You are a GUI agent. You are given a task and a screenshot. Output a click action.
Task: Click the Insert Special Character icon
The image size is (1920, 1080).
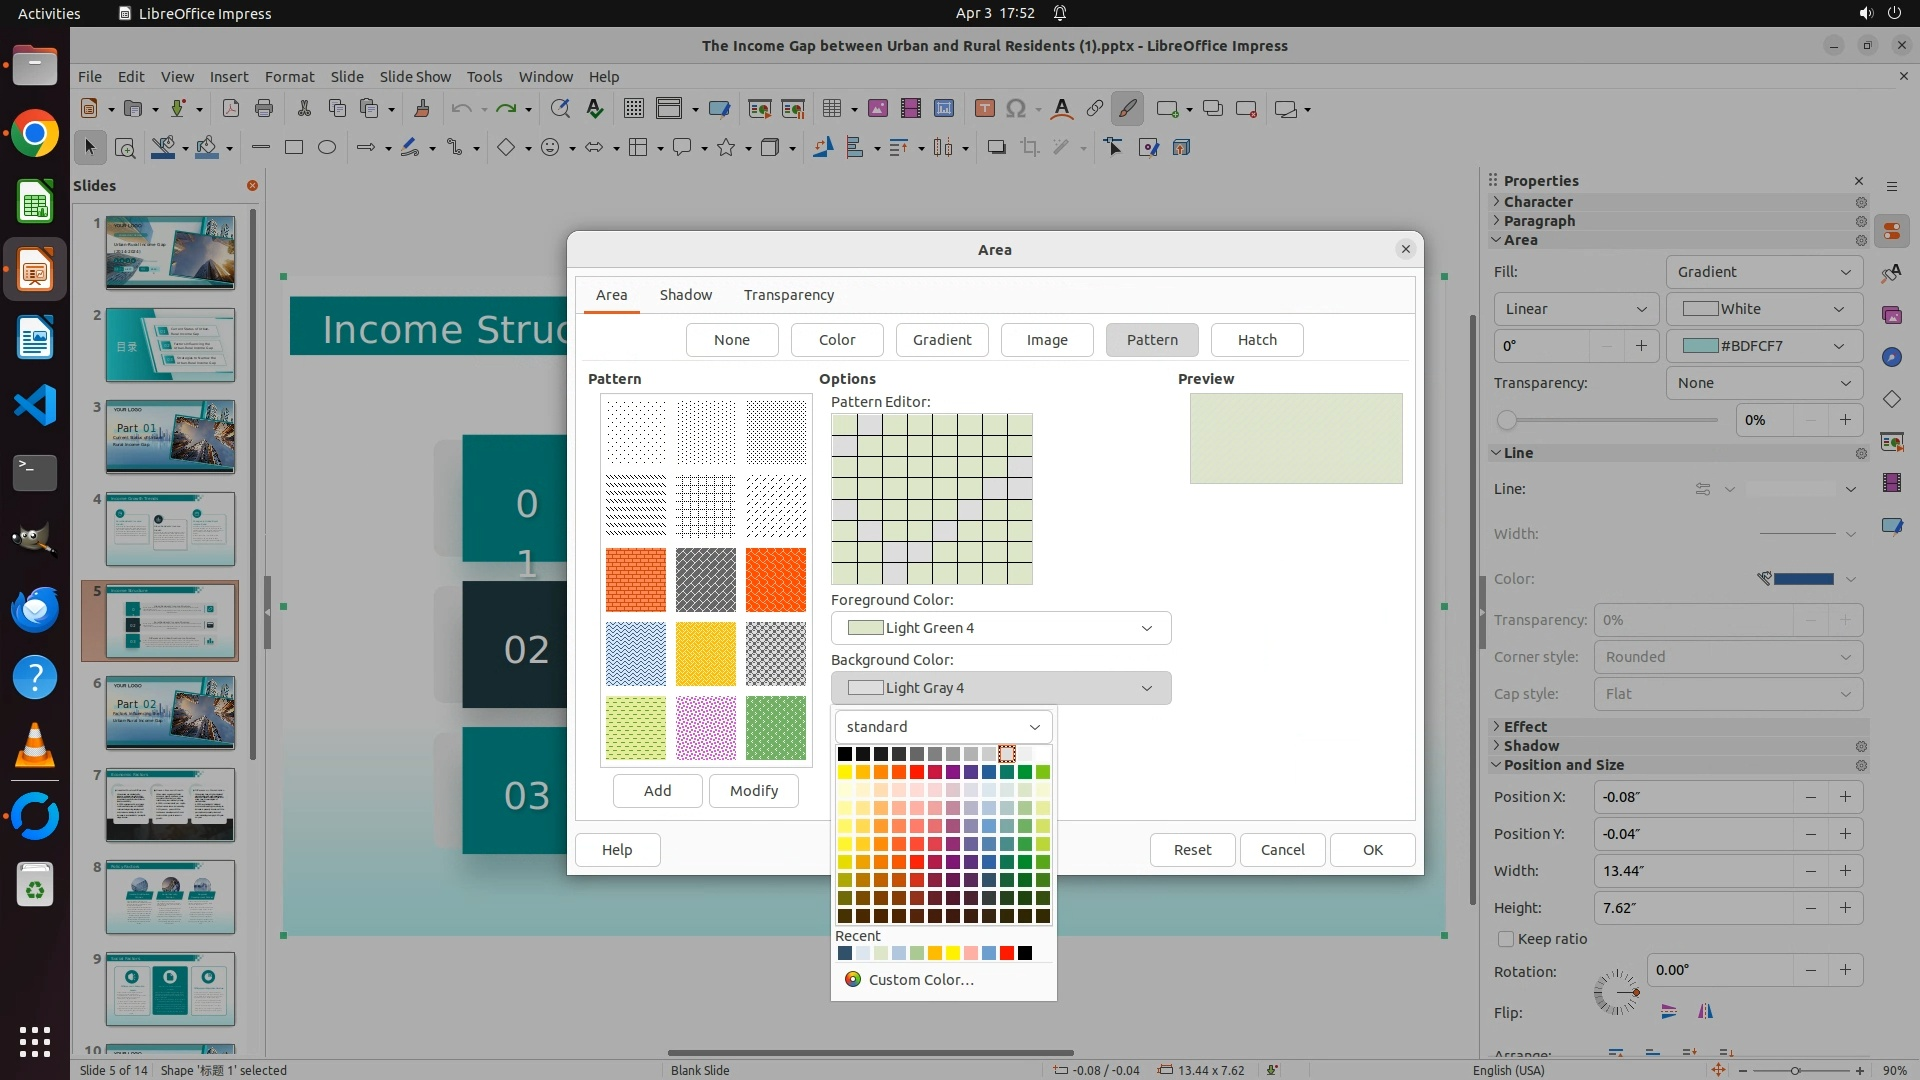(1016, 109)
